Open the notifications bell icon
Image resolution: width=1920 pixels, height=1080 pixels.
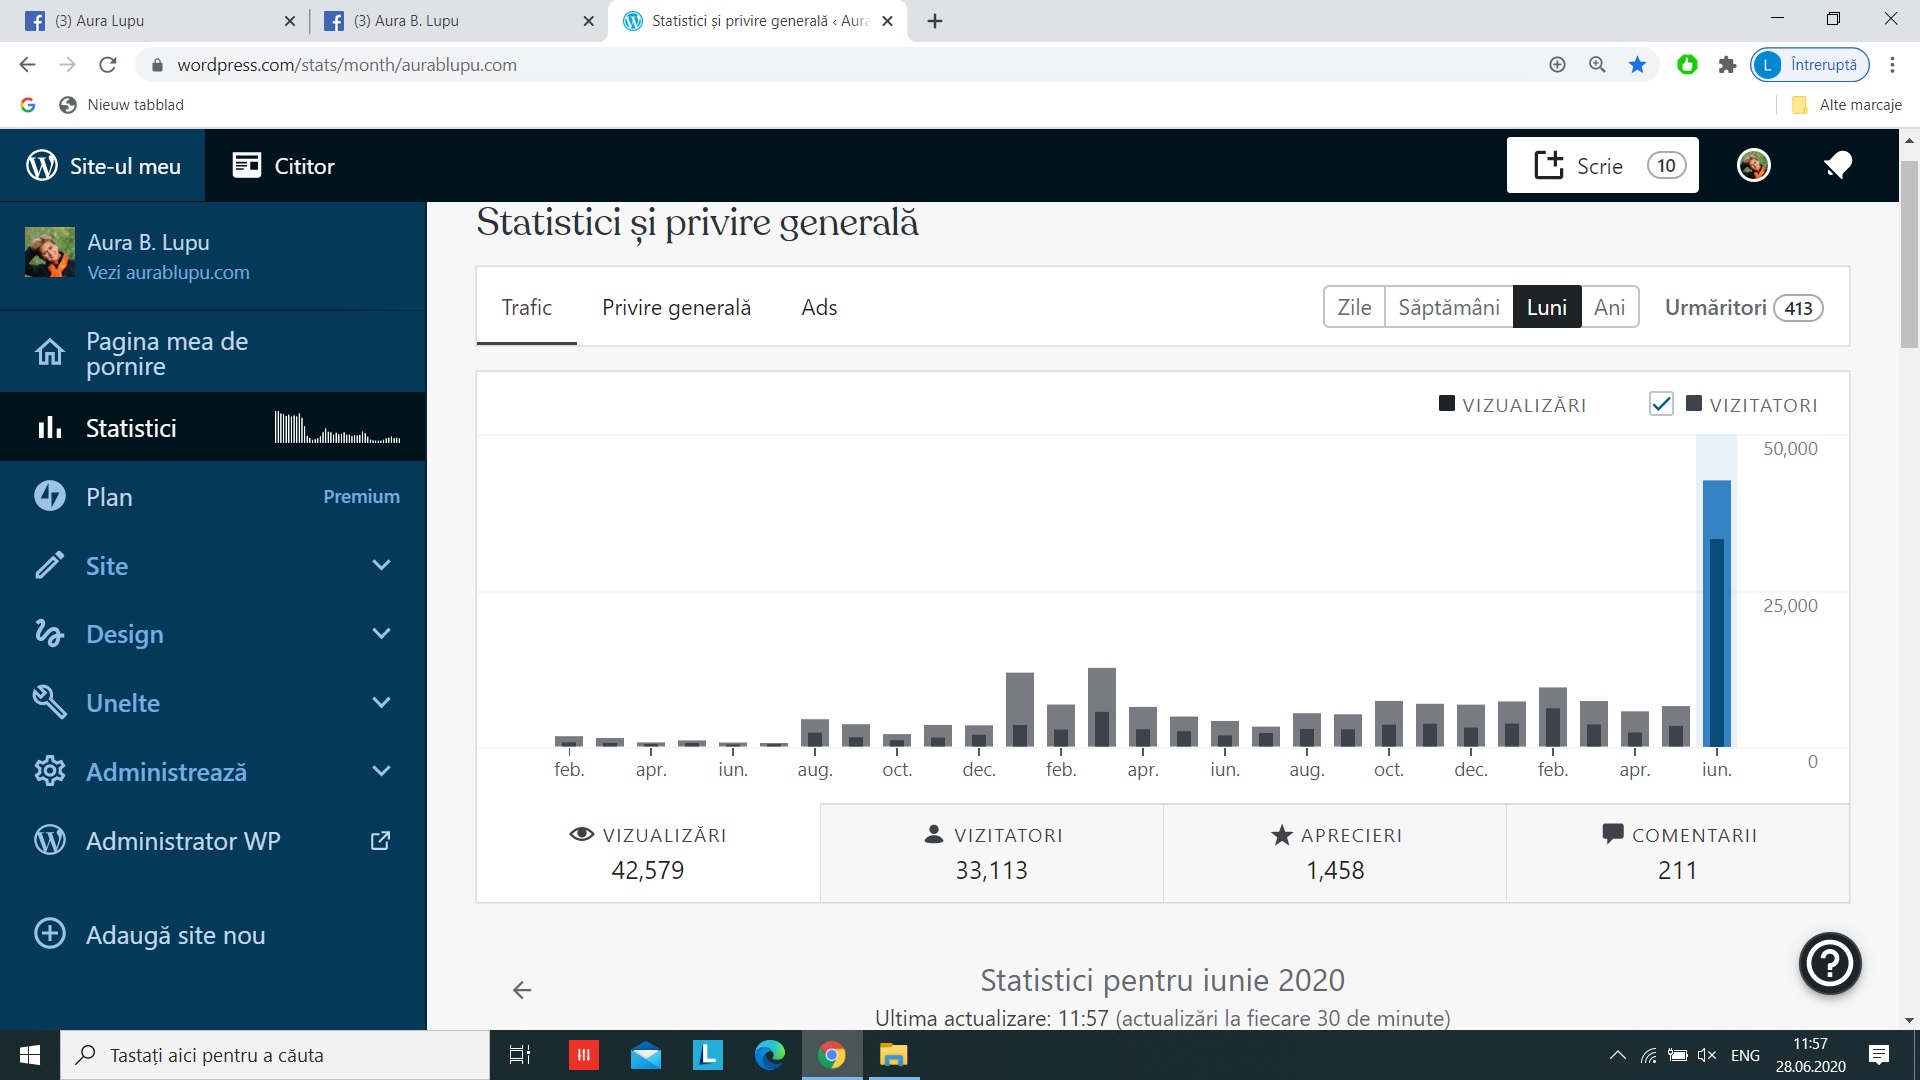tap(1838, 165)
